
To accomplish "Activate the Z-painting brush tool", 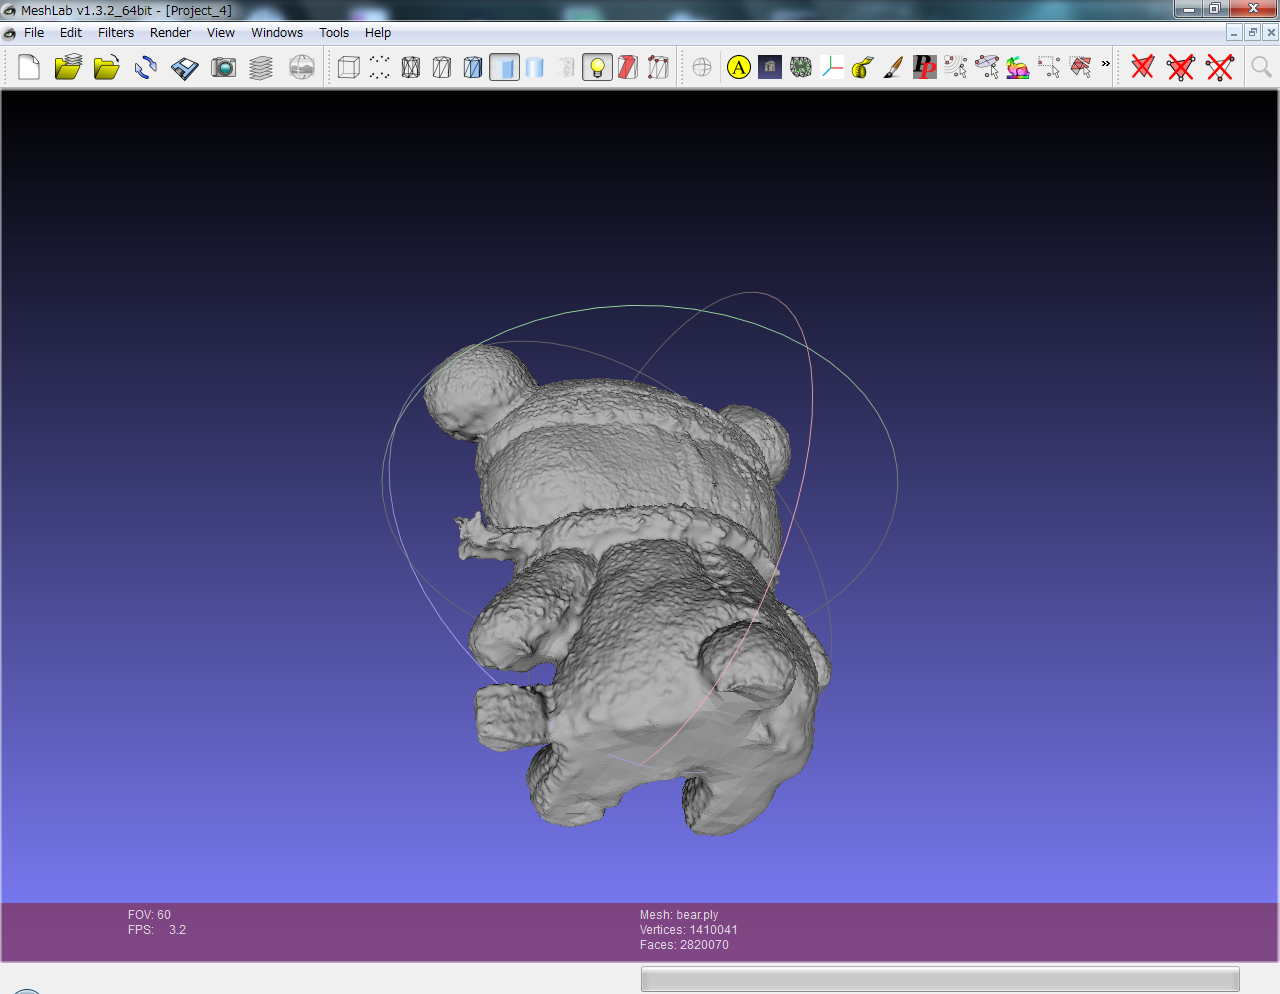I will click(894, 67).
